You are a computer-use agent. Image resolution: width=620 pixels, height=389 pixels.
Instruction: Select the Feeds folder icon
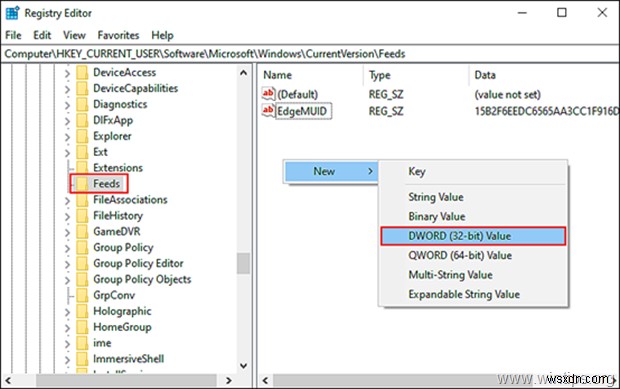click(82, 184)
